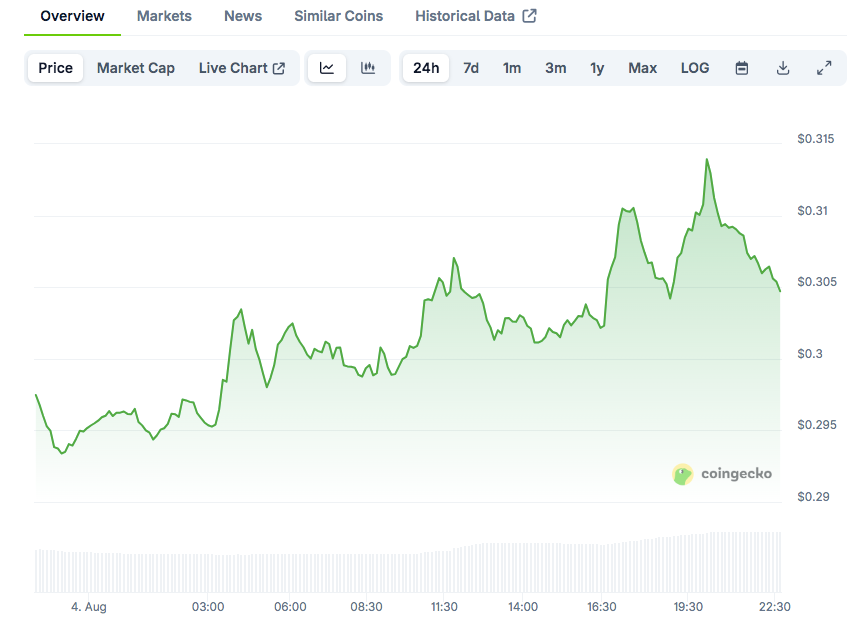The image size is (849, 626).
Task: Click volume bars at the chart bottom
Action: pyautogui.click(x=400, y=570)
